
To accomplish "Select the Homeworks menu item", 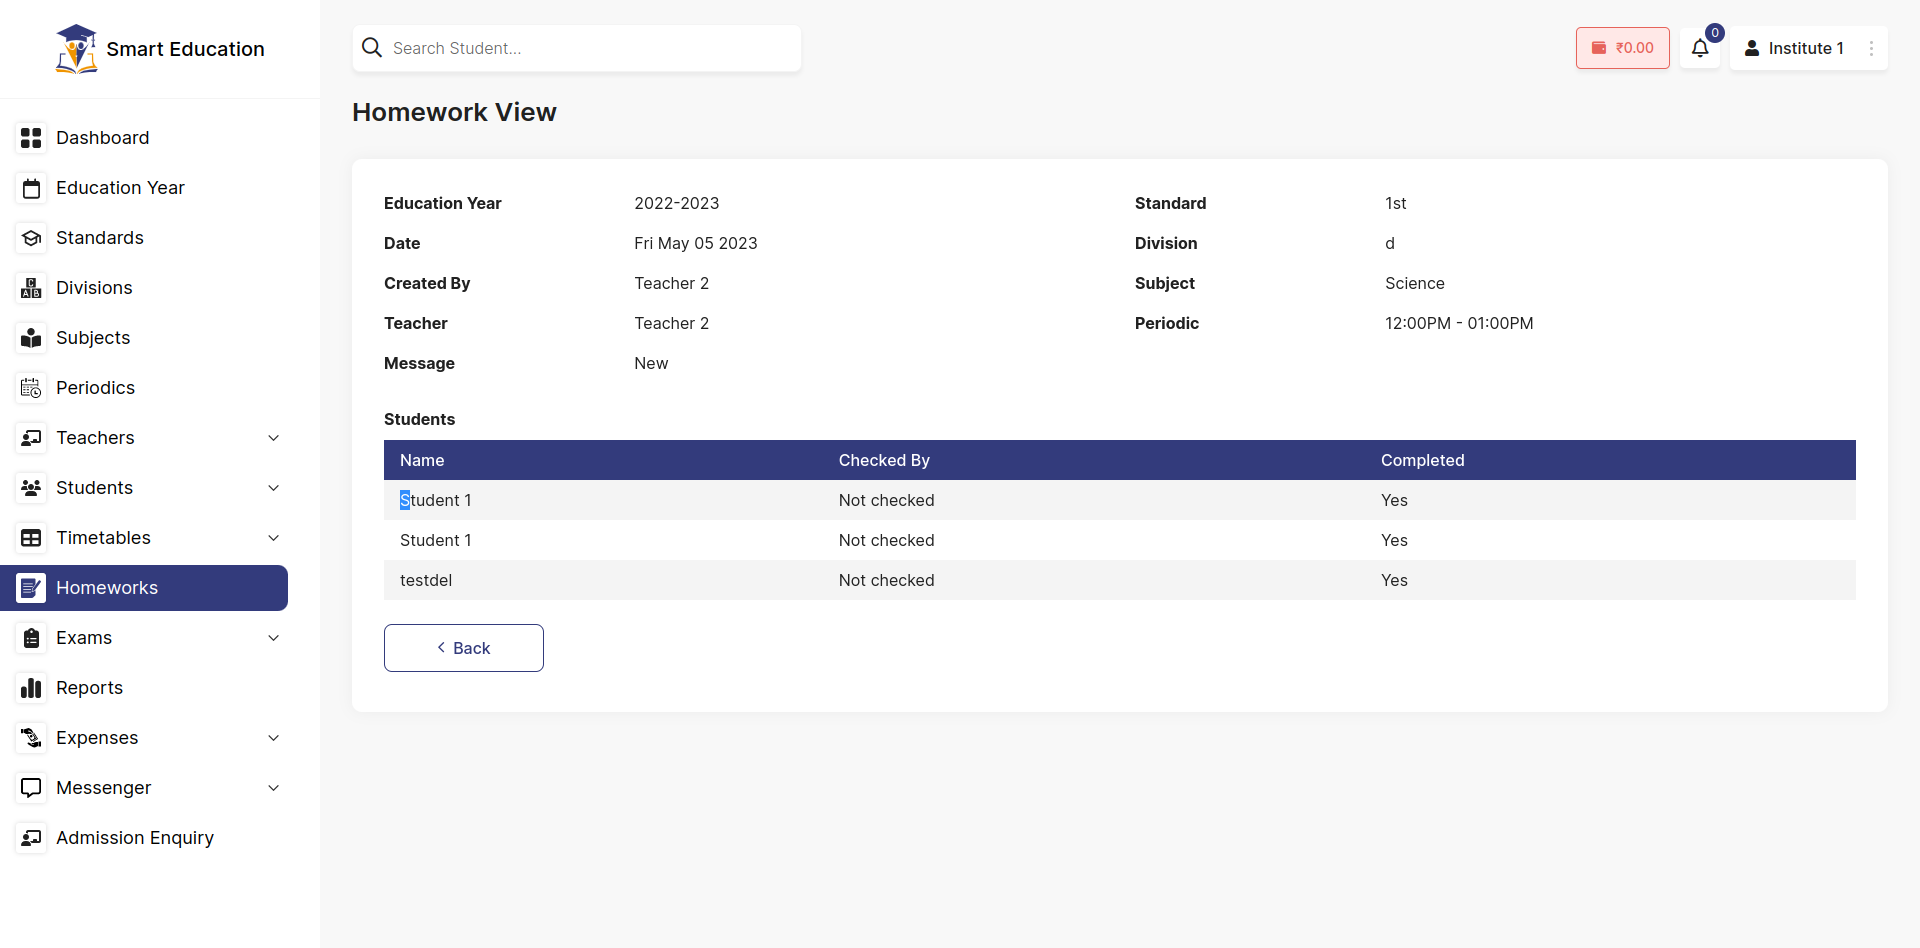I will click(144, 588).
